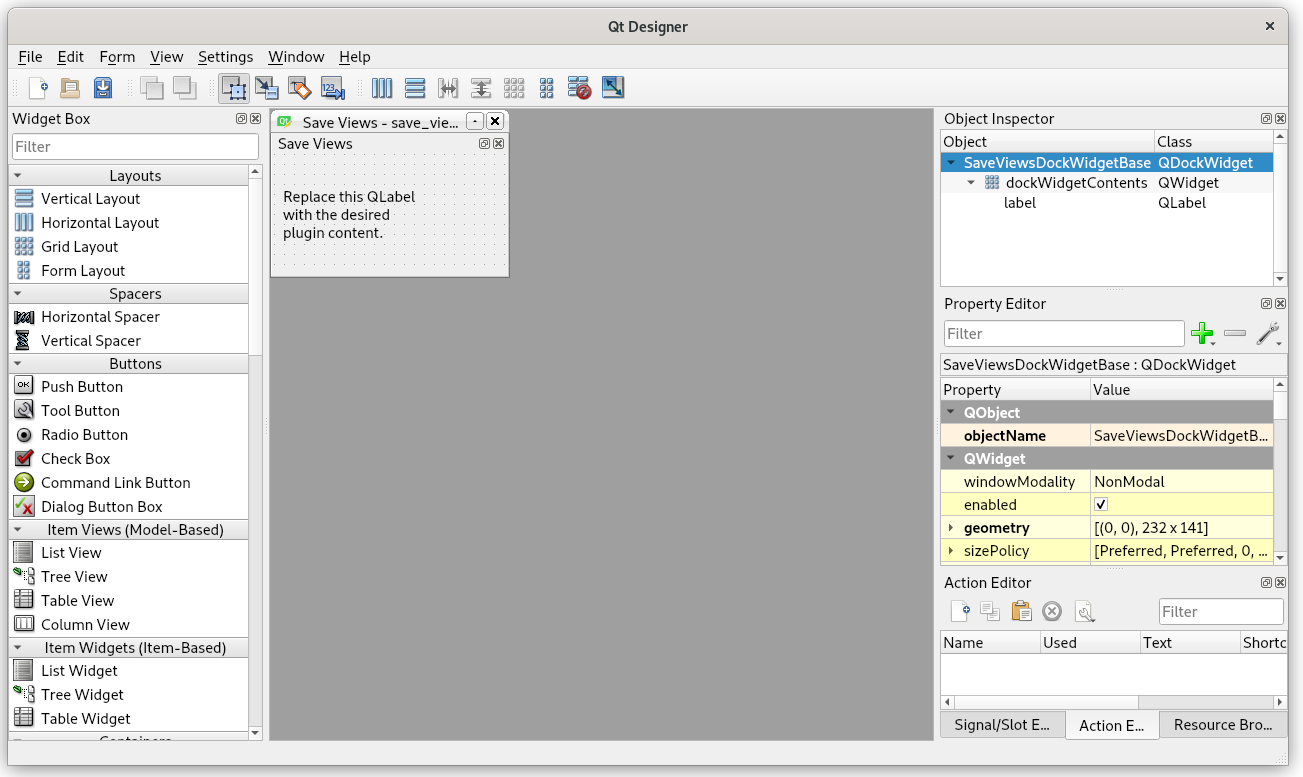Open the Help menu
This screenshot has width=1303, height=777.
(x=355, y=57)
